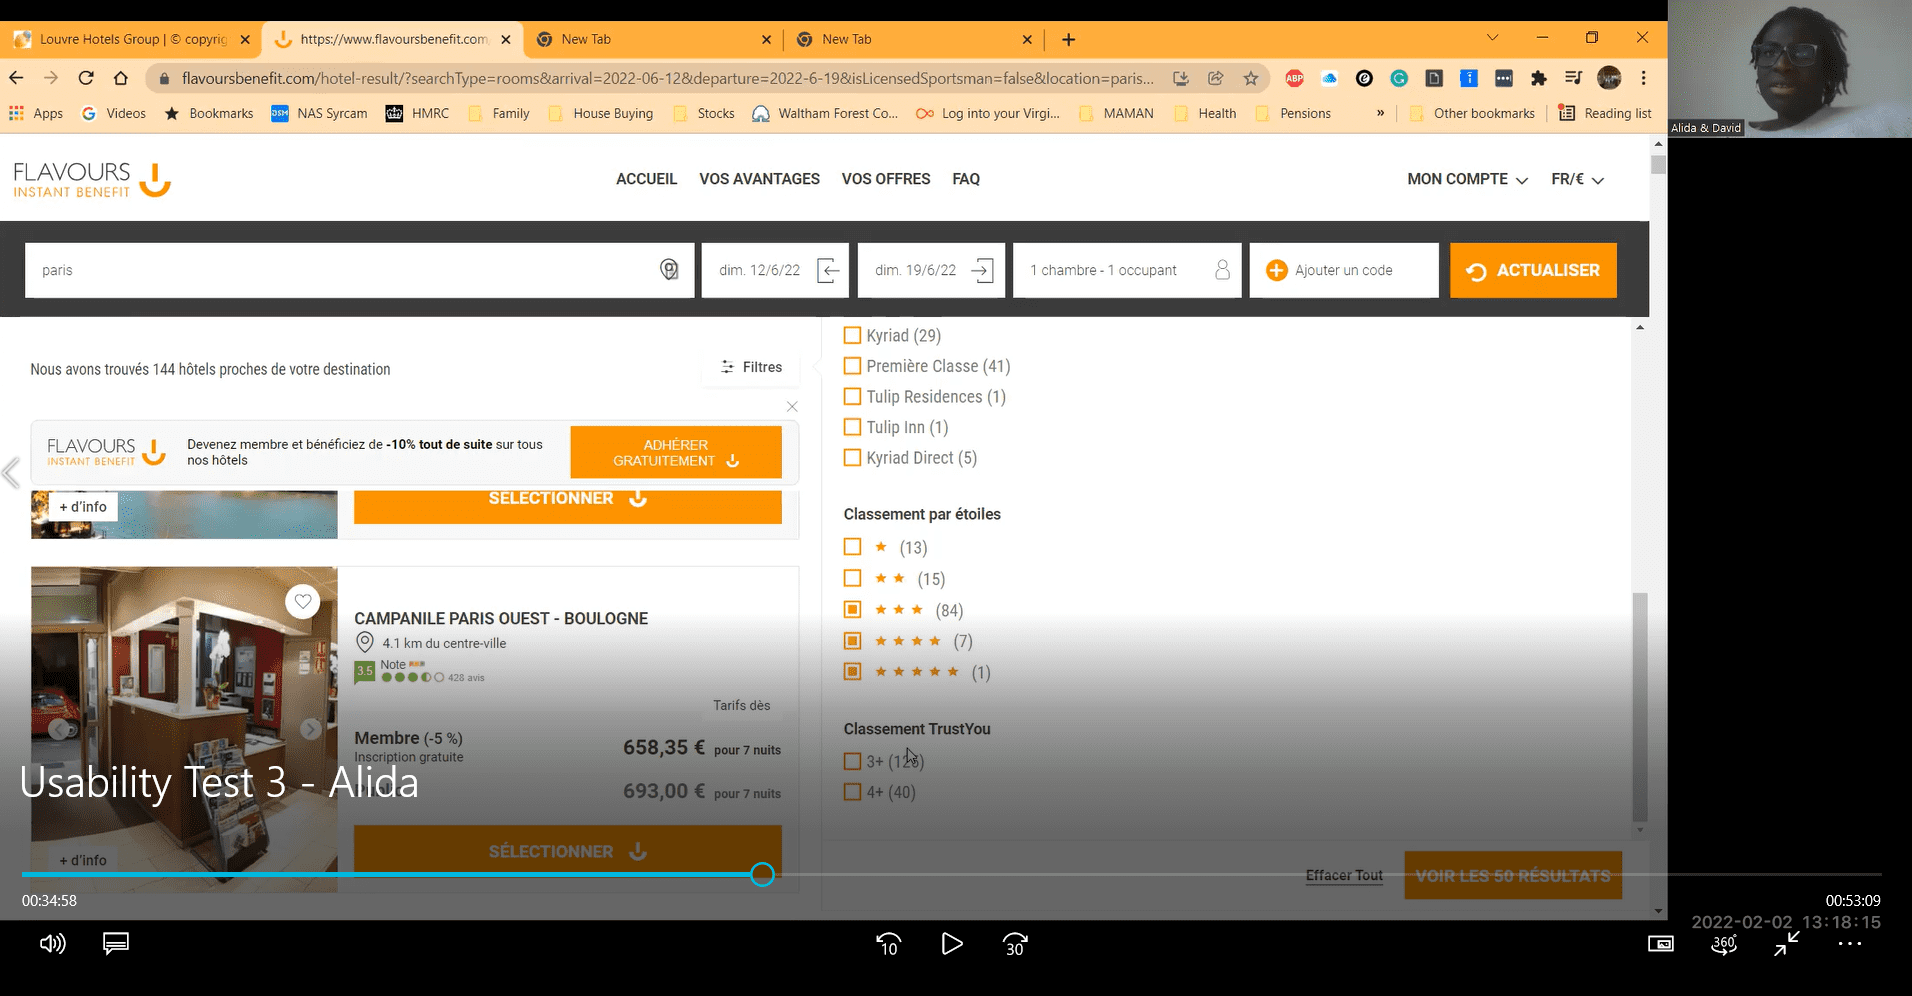
Task: Uncheck five-star (1) rating filter
Action: tap(852, 671)
